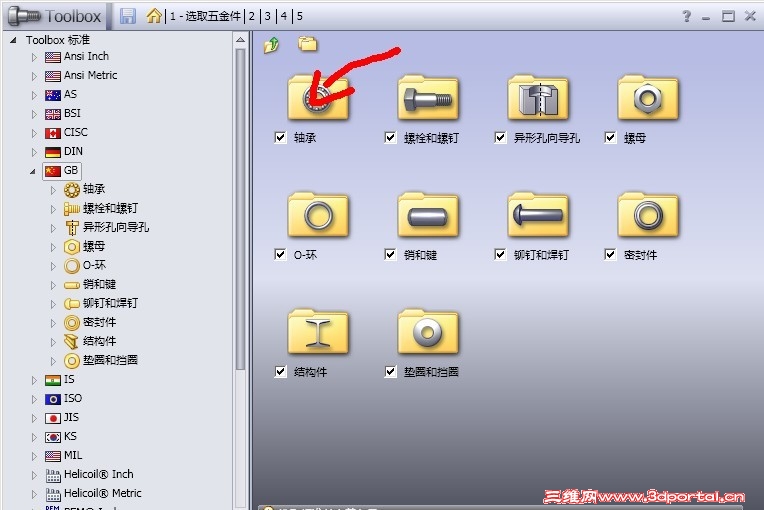Image resolution: width=764 pixels, height=510 pixels.
Task: Select the O-环 tree item label
Action: (94, 265)
